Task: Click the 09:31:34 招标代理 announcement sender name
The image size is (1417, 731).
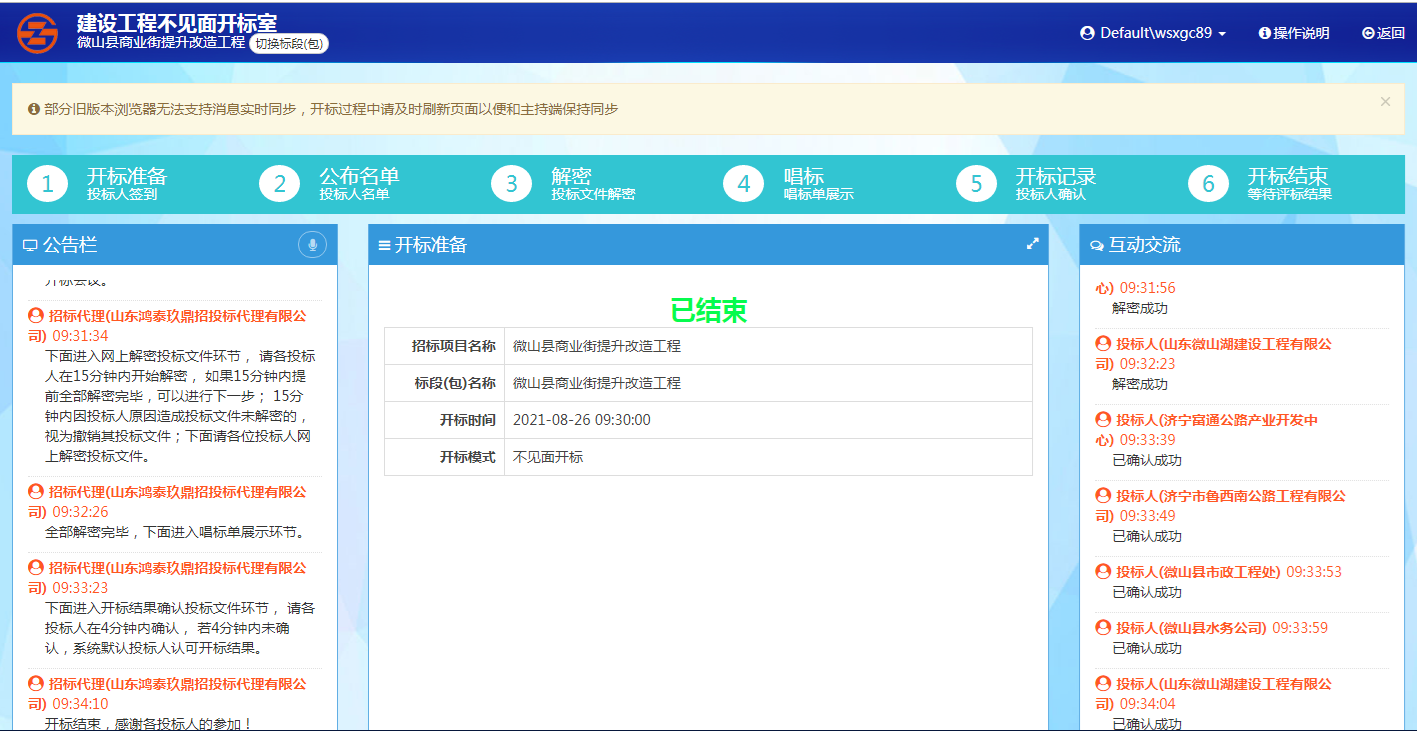Action: tap(177, 316)
